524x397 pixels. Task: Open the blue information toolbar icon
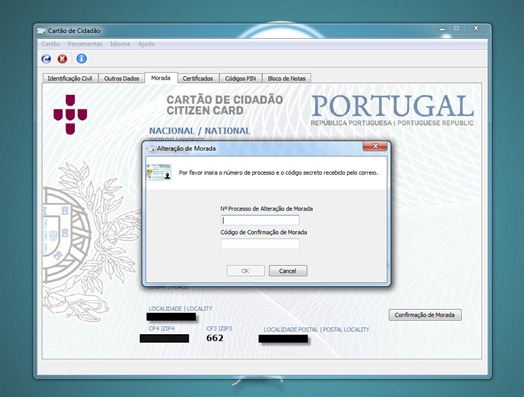click(82, 59)
